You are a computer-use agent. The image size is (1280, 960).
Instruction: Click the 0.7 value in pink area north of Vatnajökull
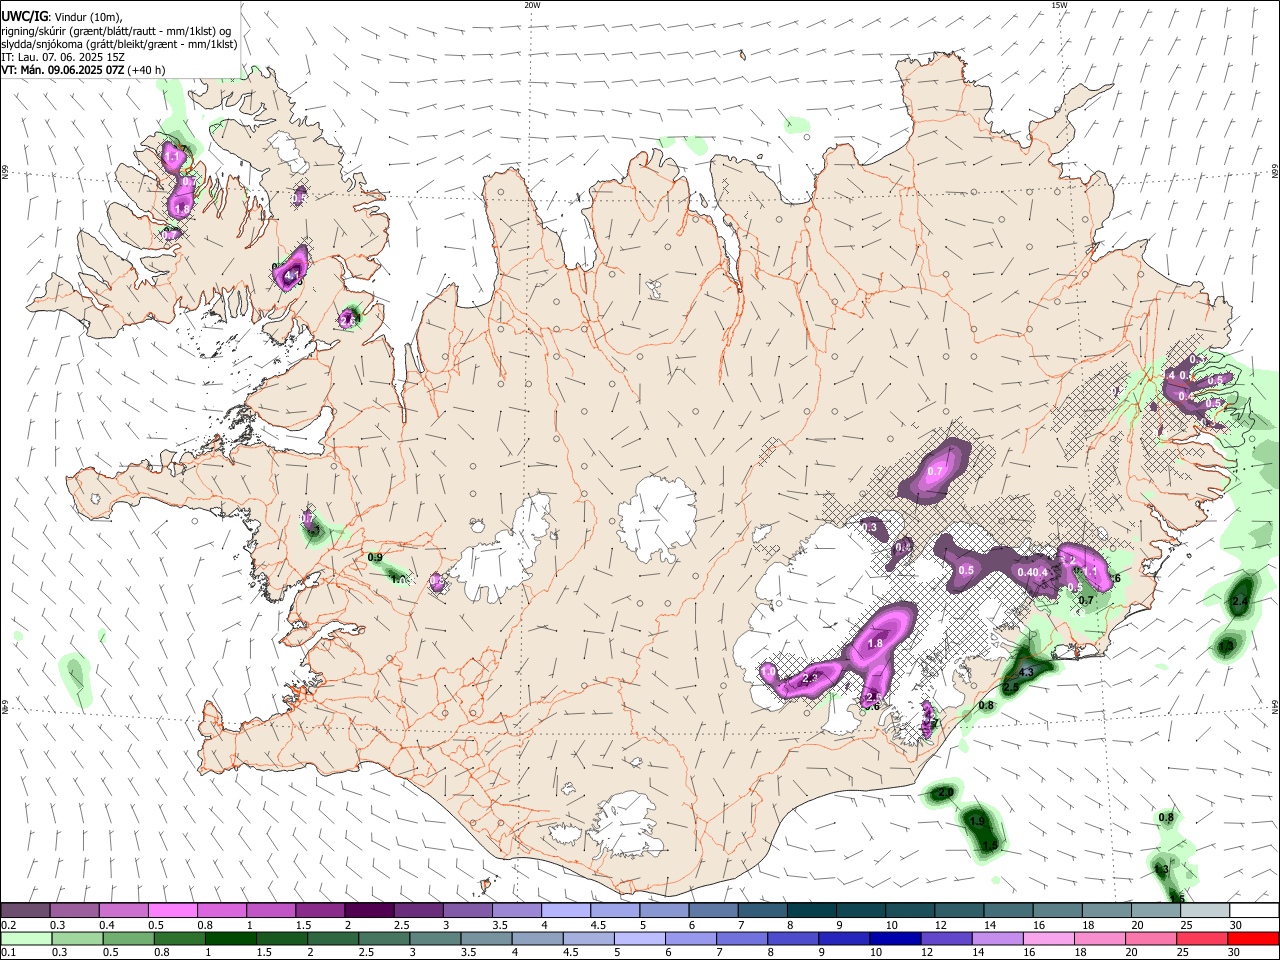[936, 471]
